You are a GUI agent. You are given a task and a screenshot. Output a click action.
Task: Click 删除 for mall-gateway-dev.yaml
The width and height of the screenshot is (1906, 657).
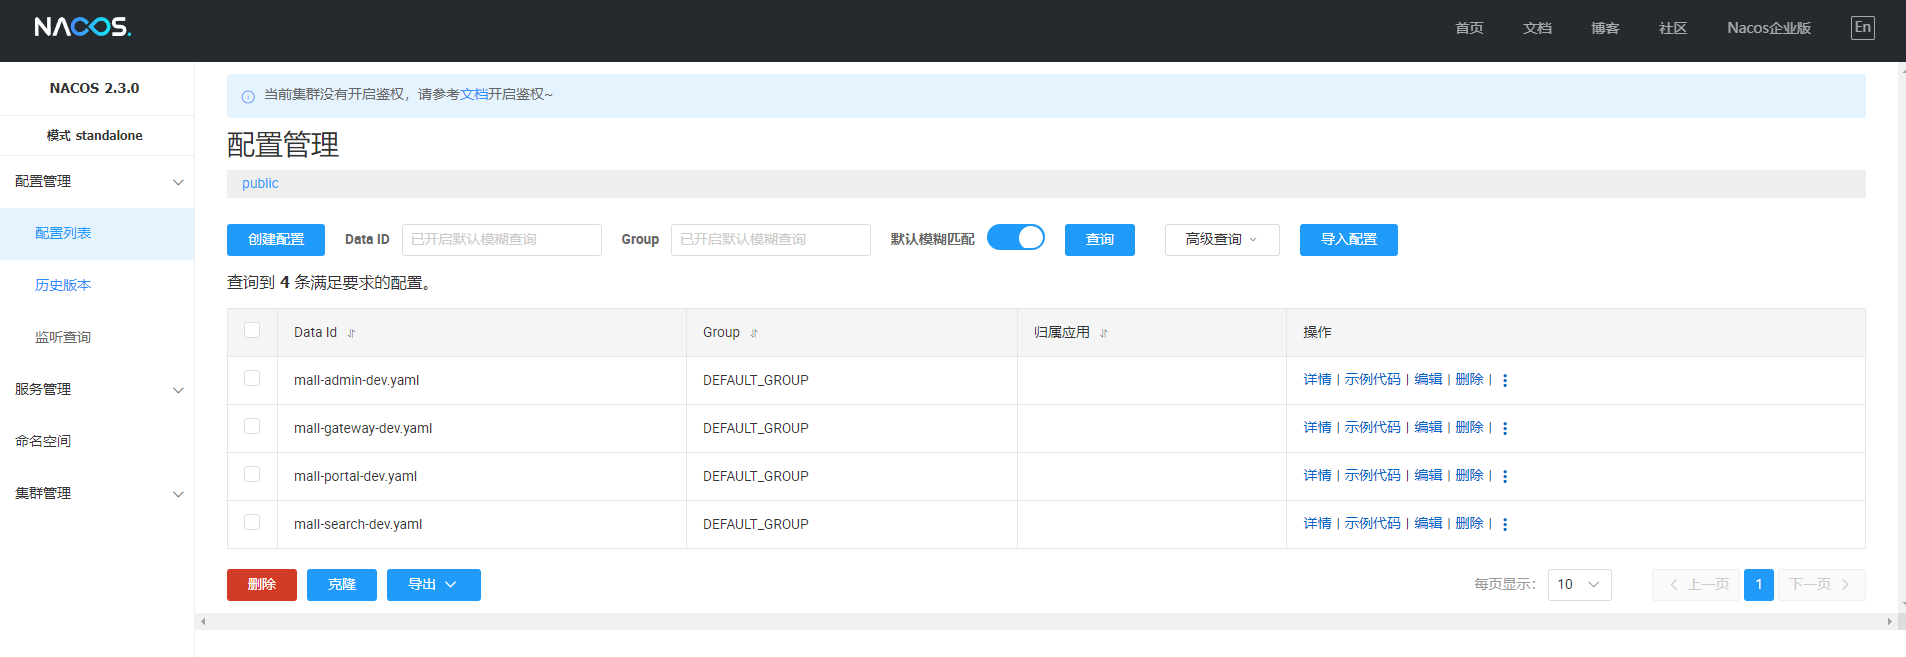(1469, 428)
